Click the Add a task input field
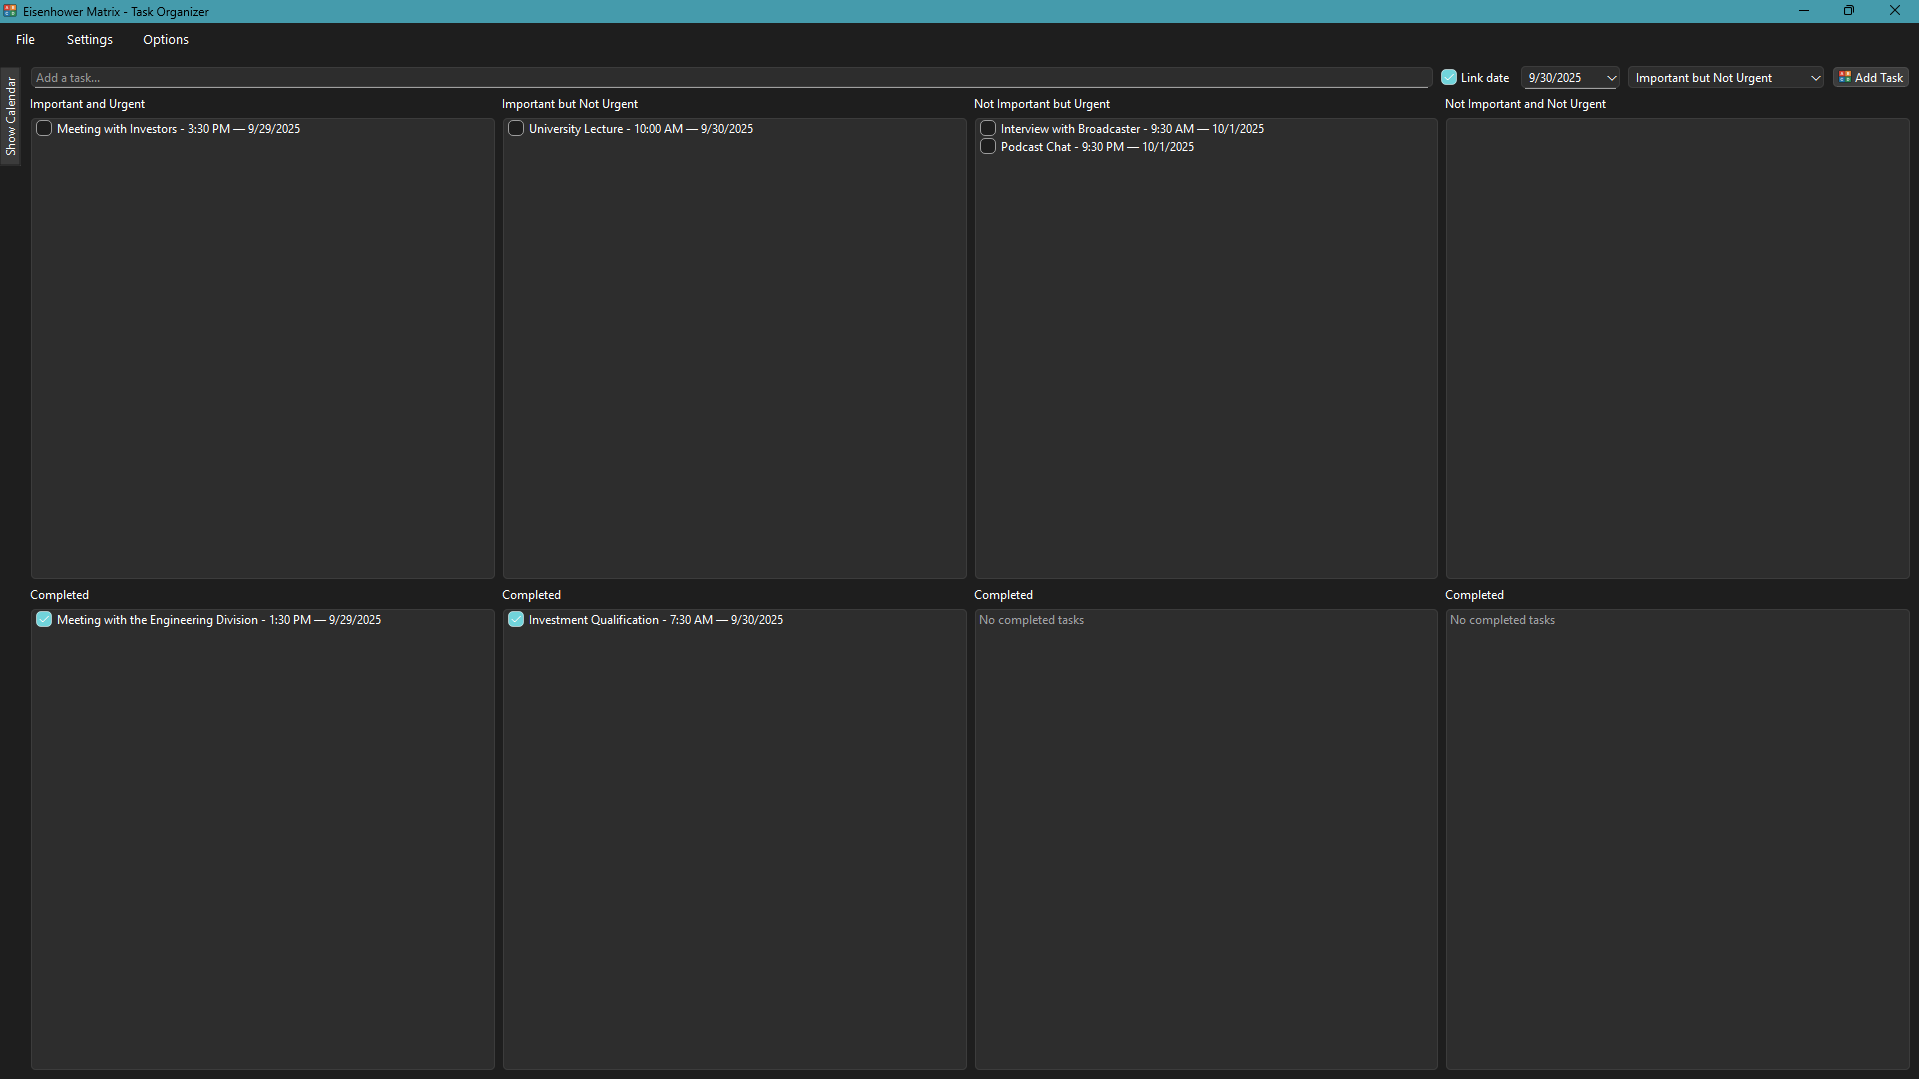Image resolution: width=1919 pixels, height=1079 pixels. click(730, 77)
